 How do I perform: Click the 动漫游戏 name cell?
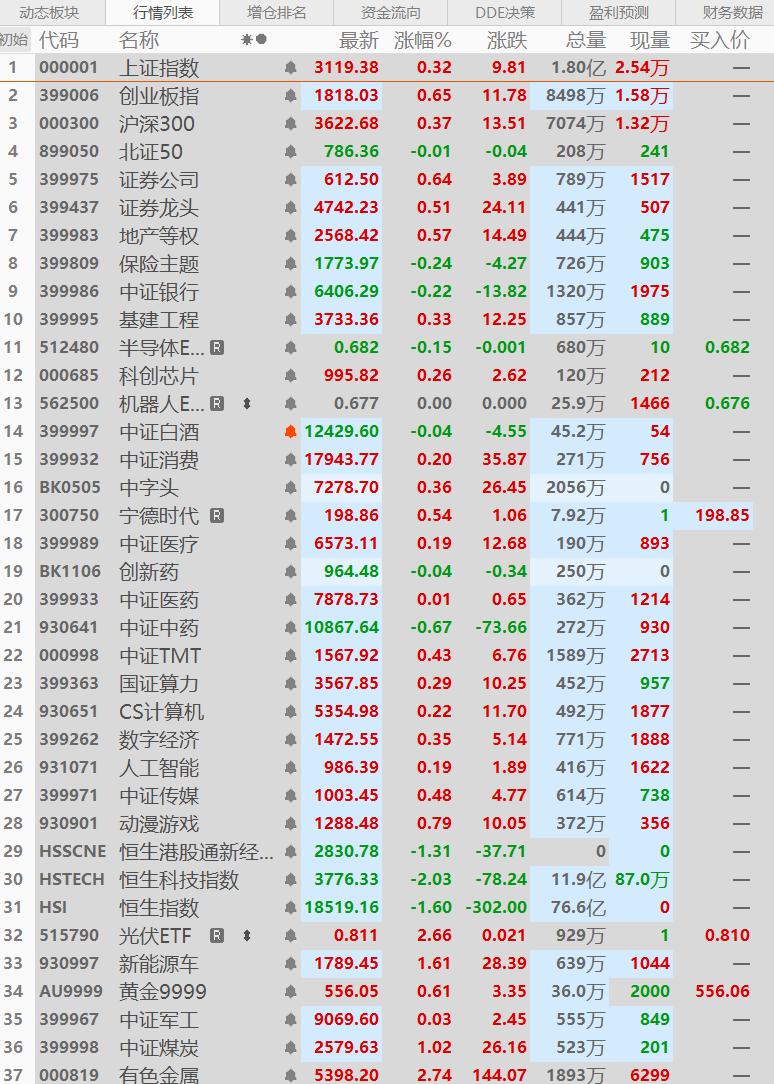pos(159,823)
